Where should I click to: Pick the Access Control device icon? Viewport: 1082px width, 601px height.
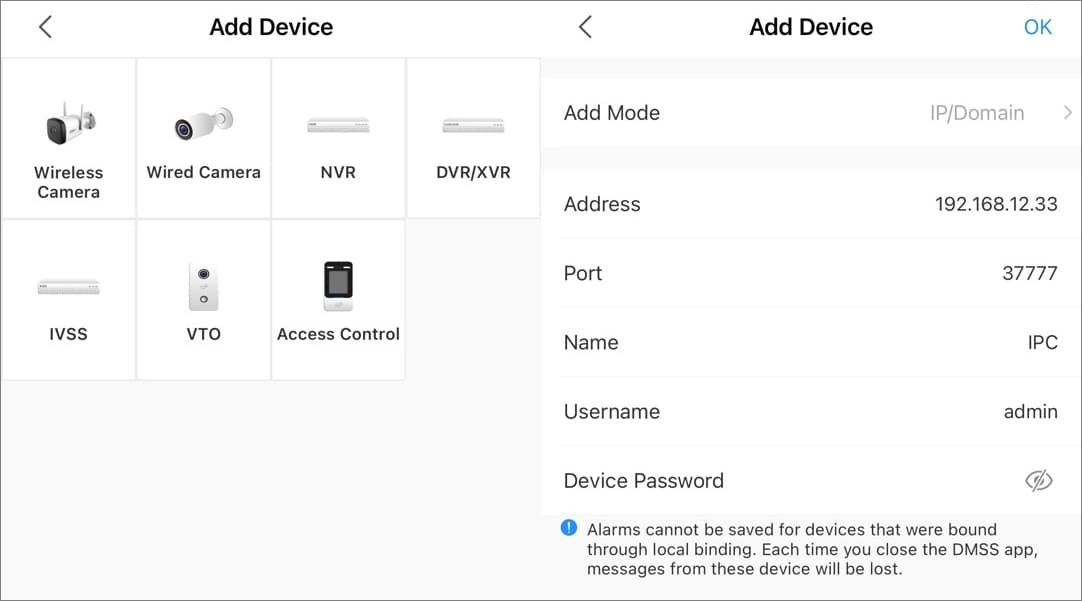pyautogui.click(x=338, y=286)
